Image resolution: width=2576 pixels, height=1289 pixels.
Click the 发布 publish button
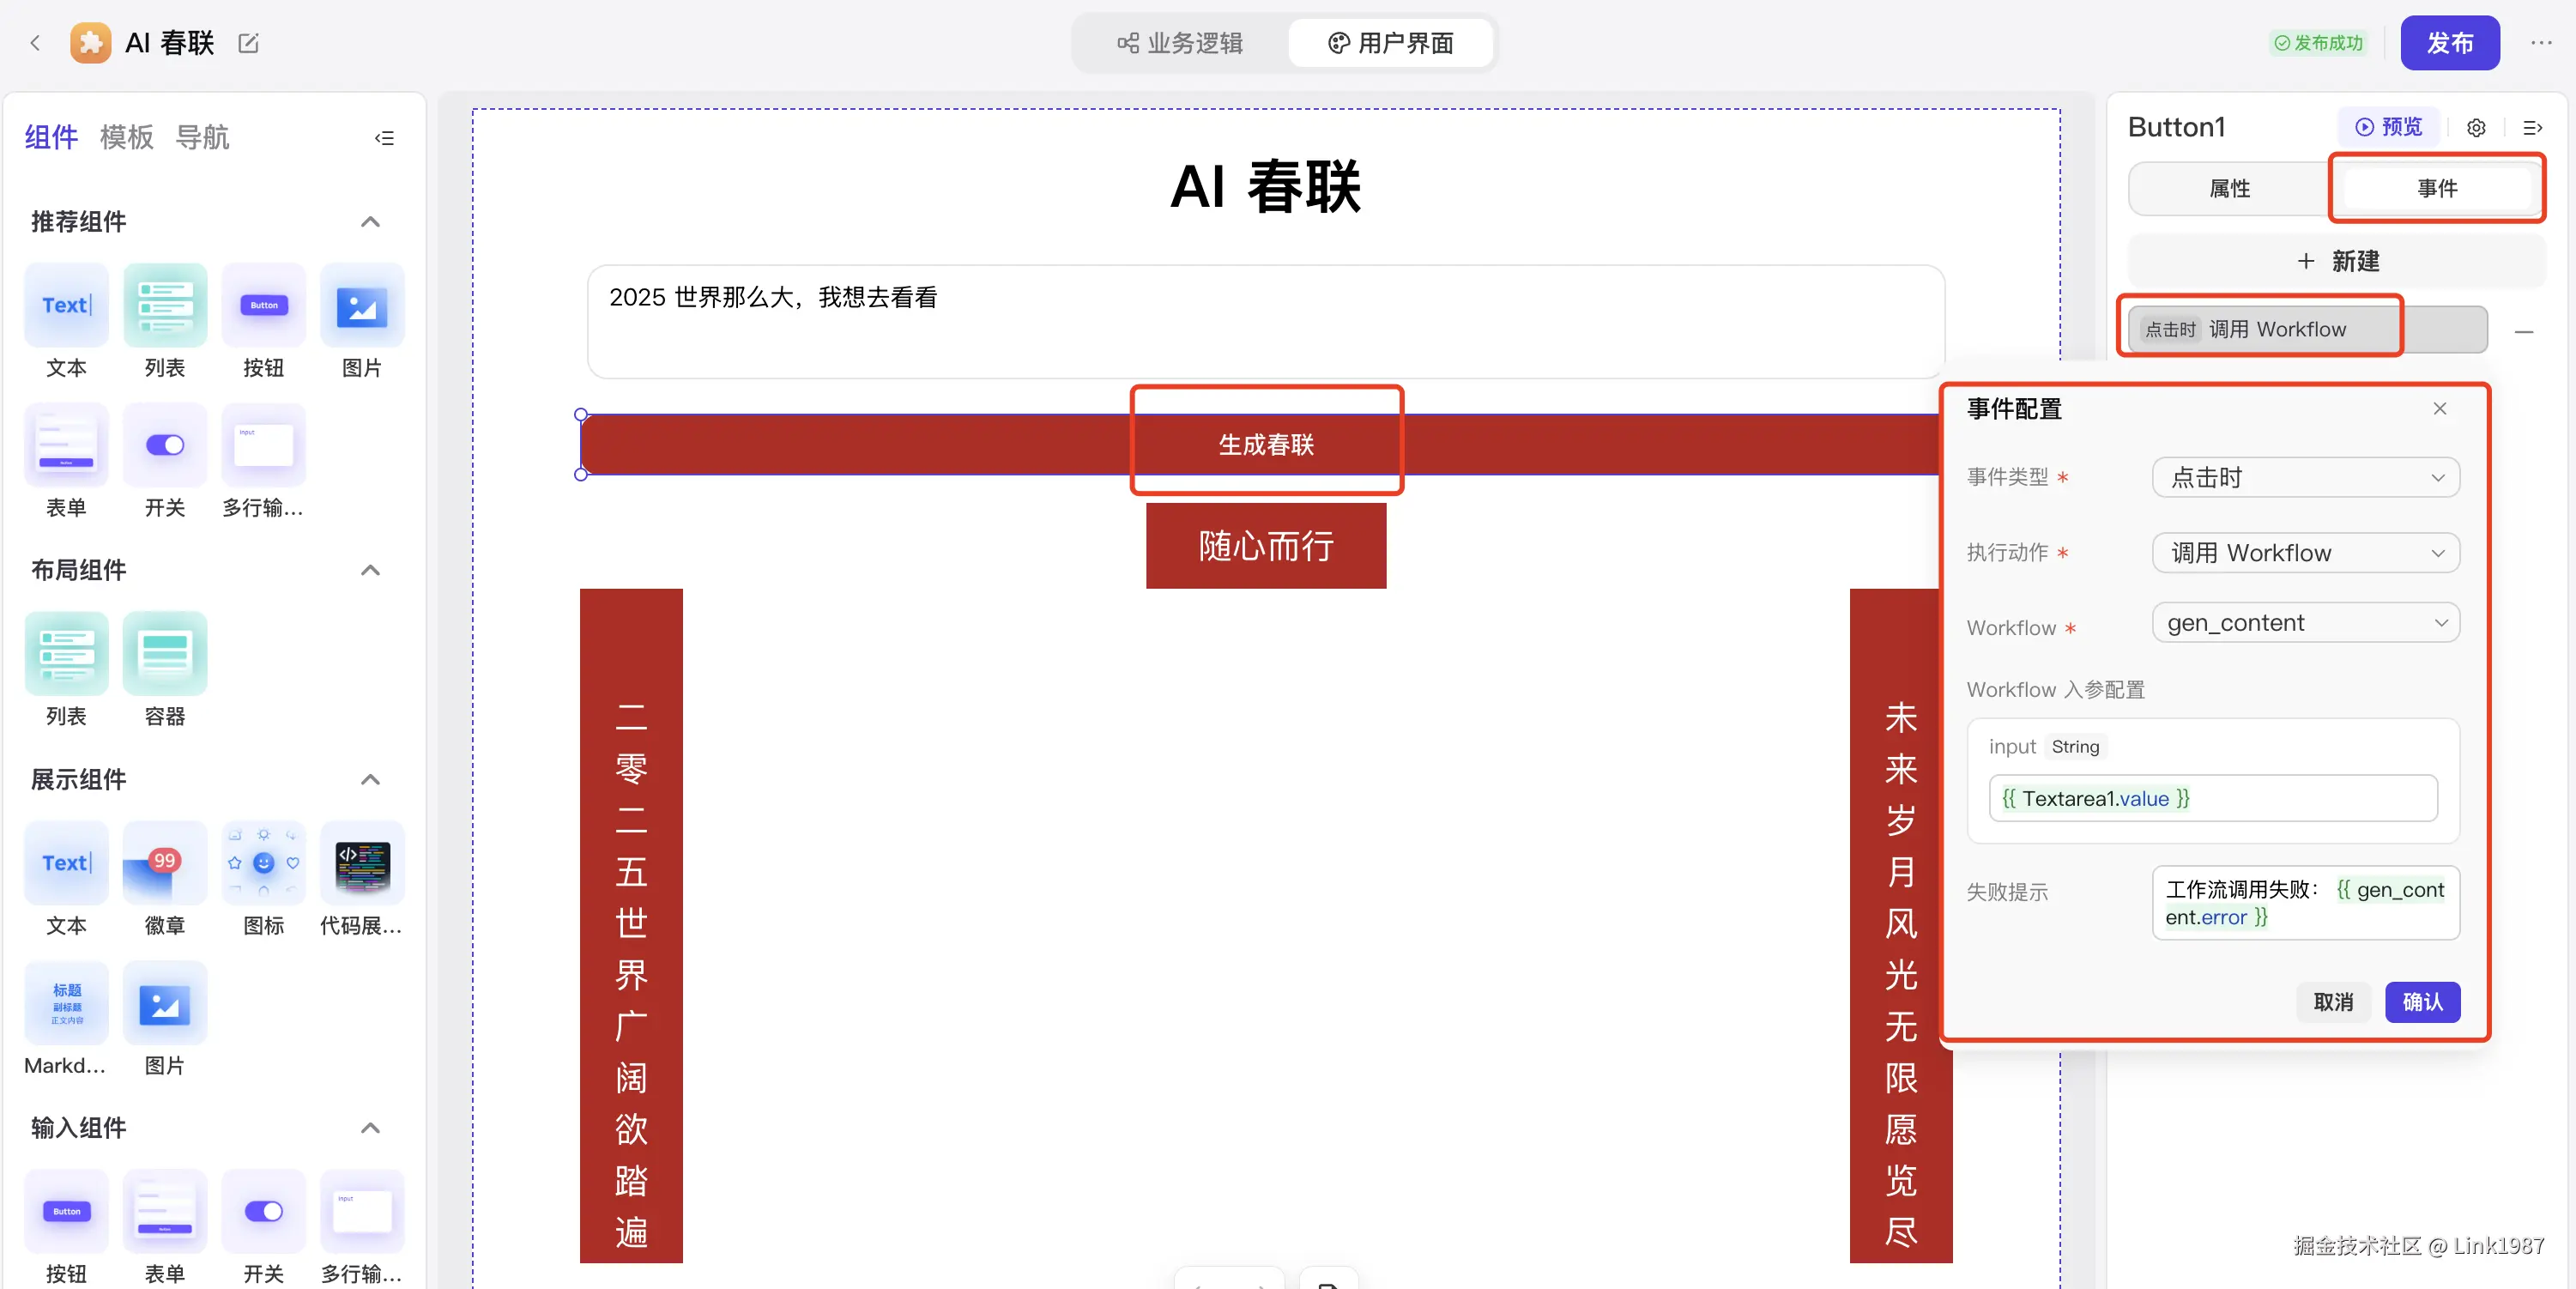(2449, 43)
